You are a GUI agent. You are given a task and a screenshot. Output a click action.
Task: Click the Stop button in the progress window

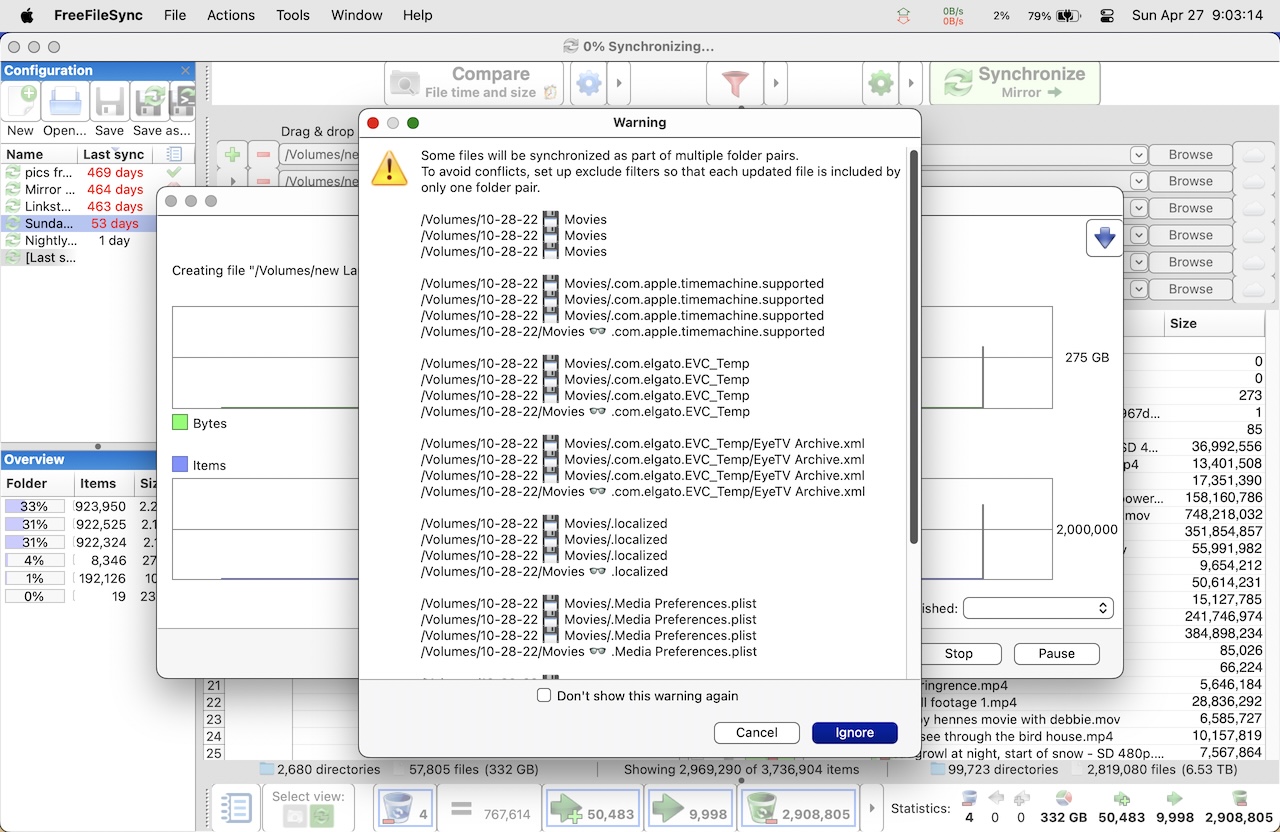tap(958, 653)
